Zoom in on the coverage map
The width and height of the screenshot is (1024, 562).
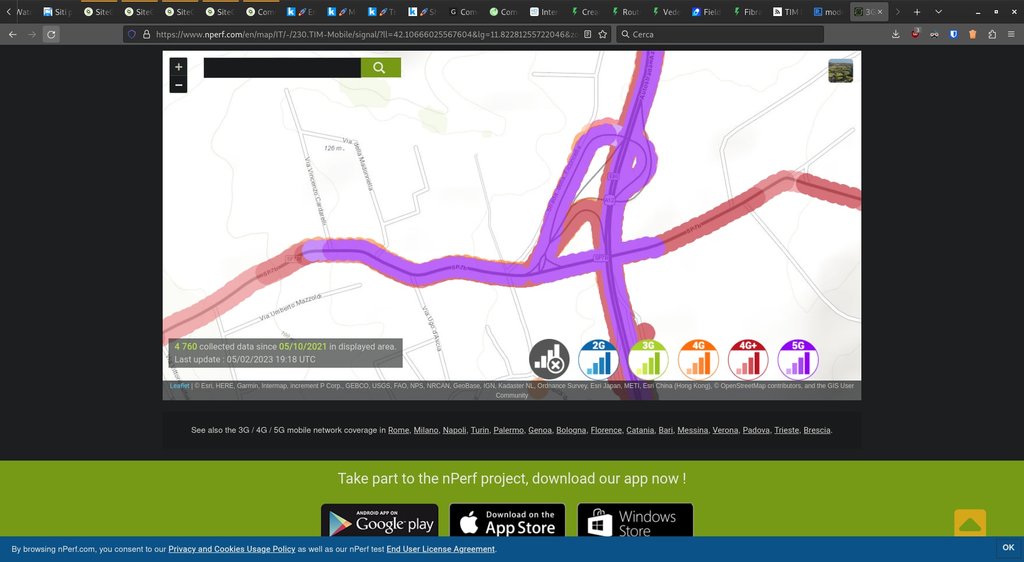click(x=179, y=67)
